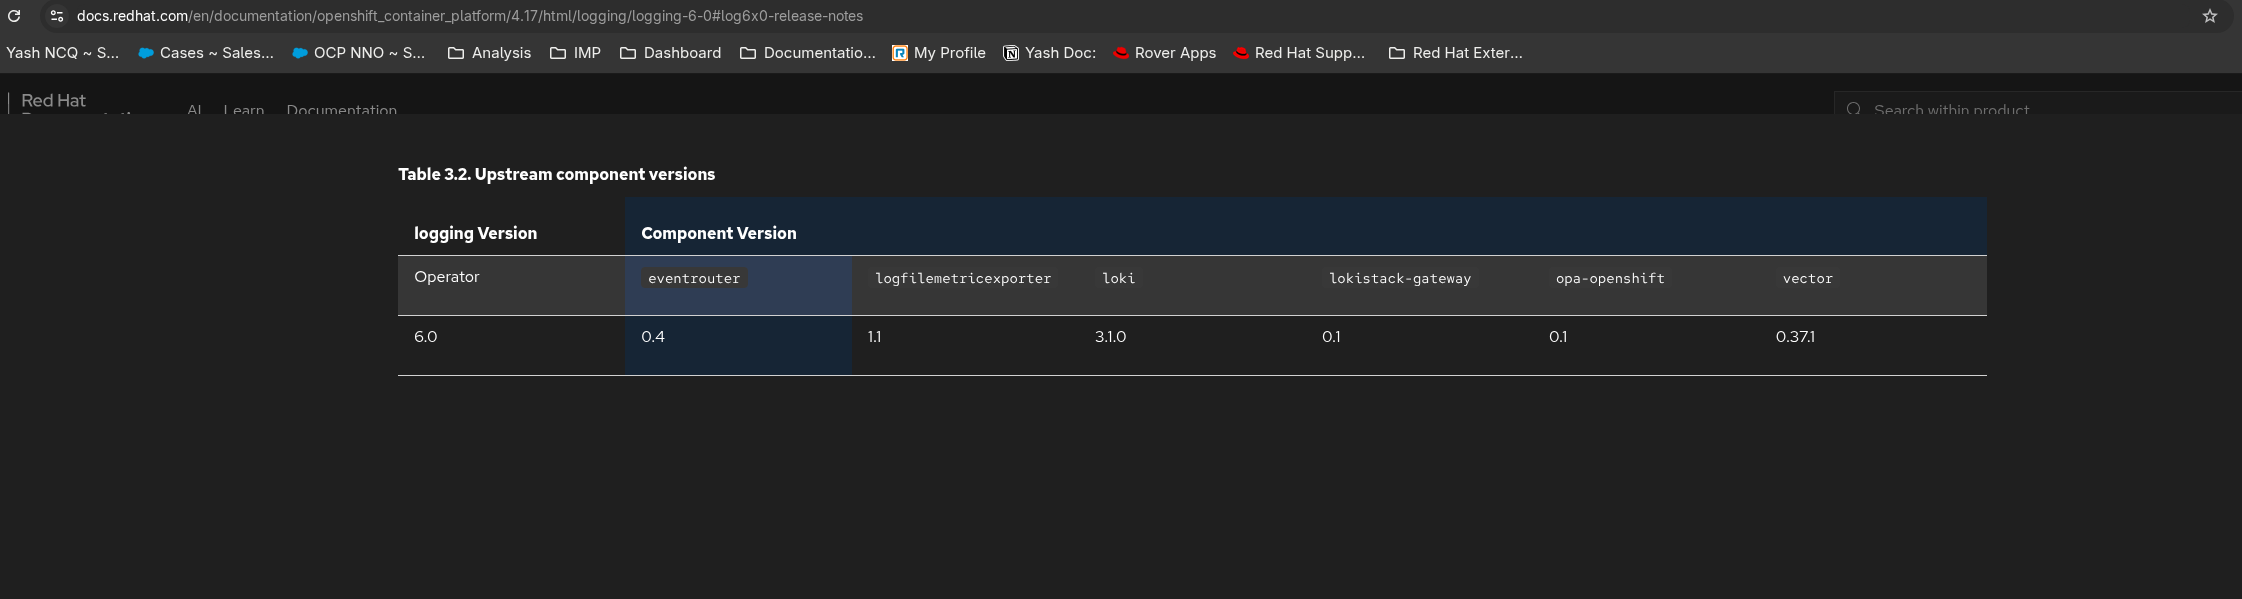
Task: Click the 'Search within product' field
Action: (2040, 104)
